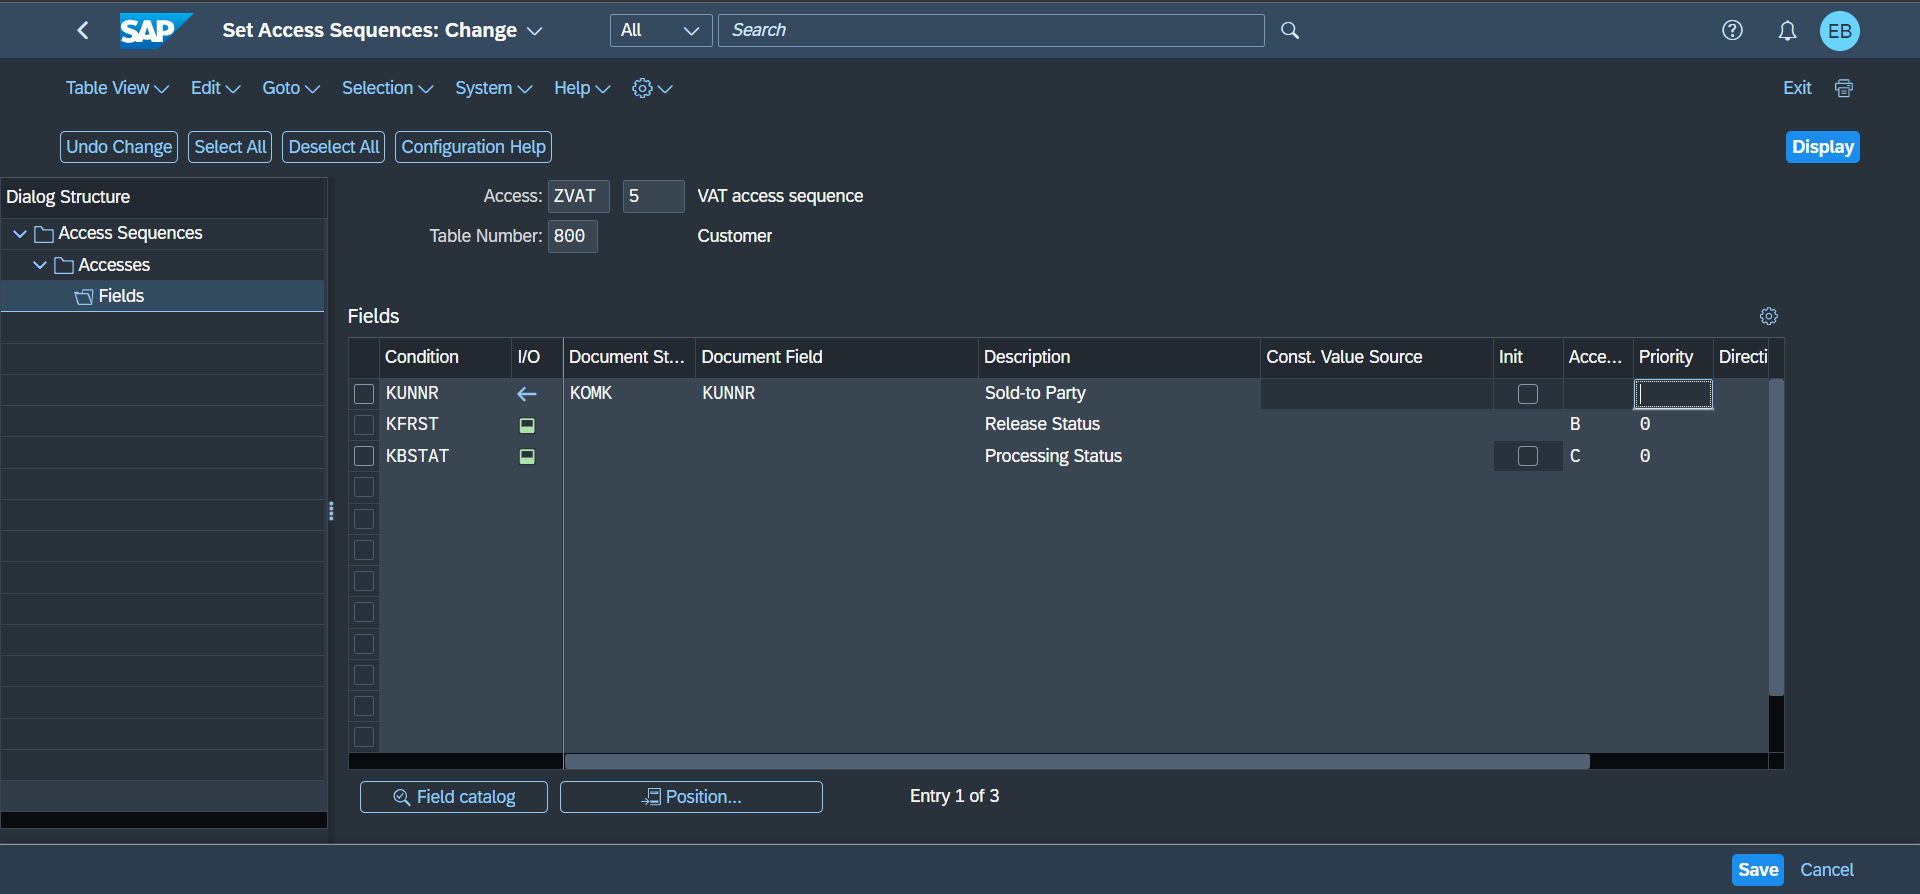Open the Edit menu
1920x894 pixels.
(x=215, y=88)
